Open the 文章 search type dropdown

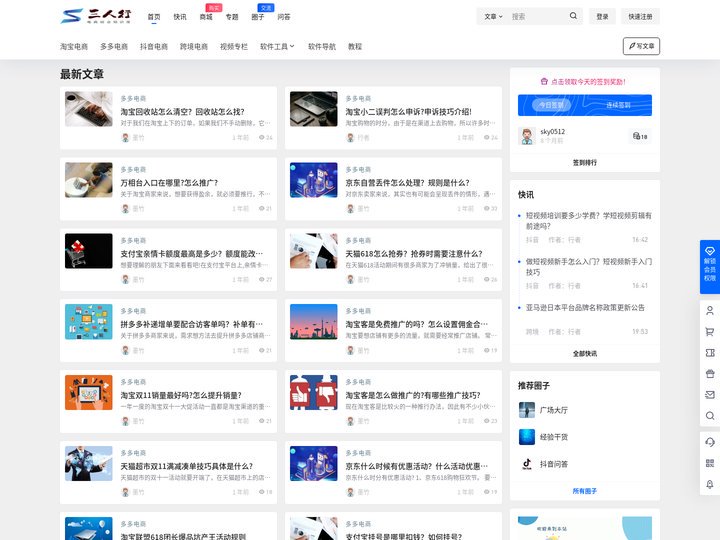click(493, 17)
